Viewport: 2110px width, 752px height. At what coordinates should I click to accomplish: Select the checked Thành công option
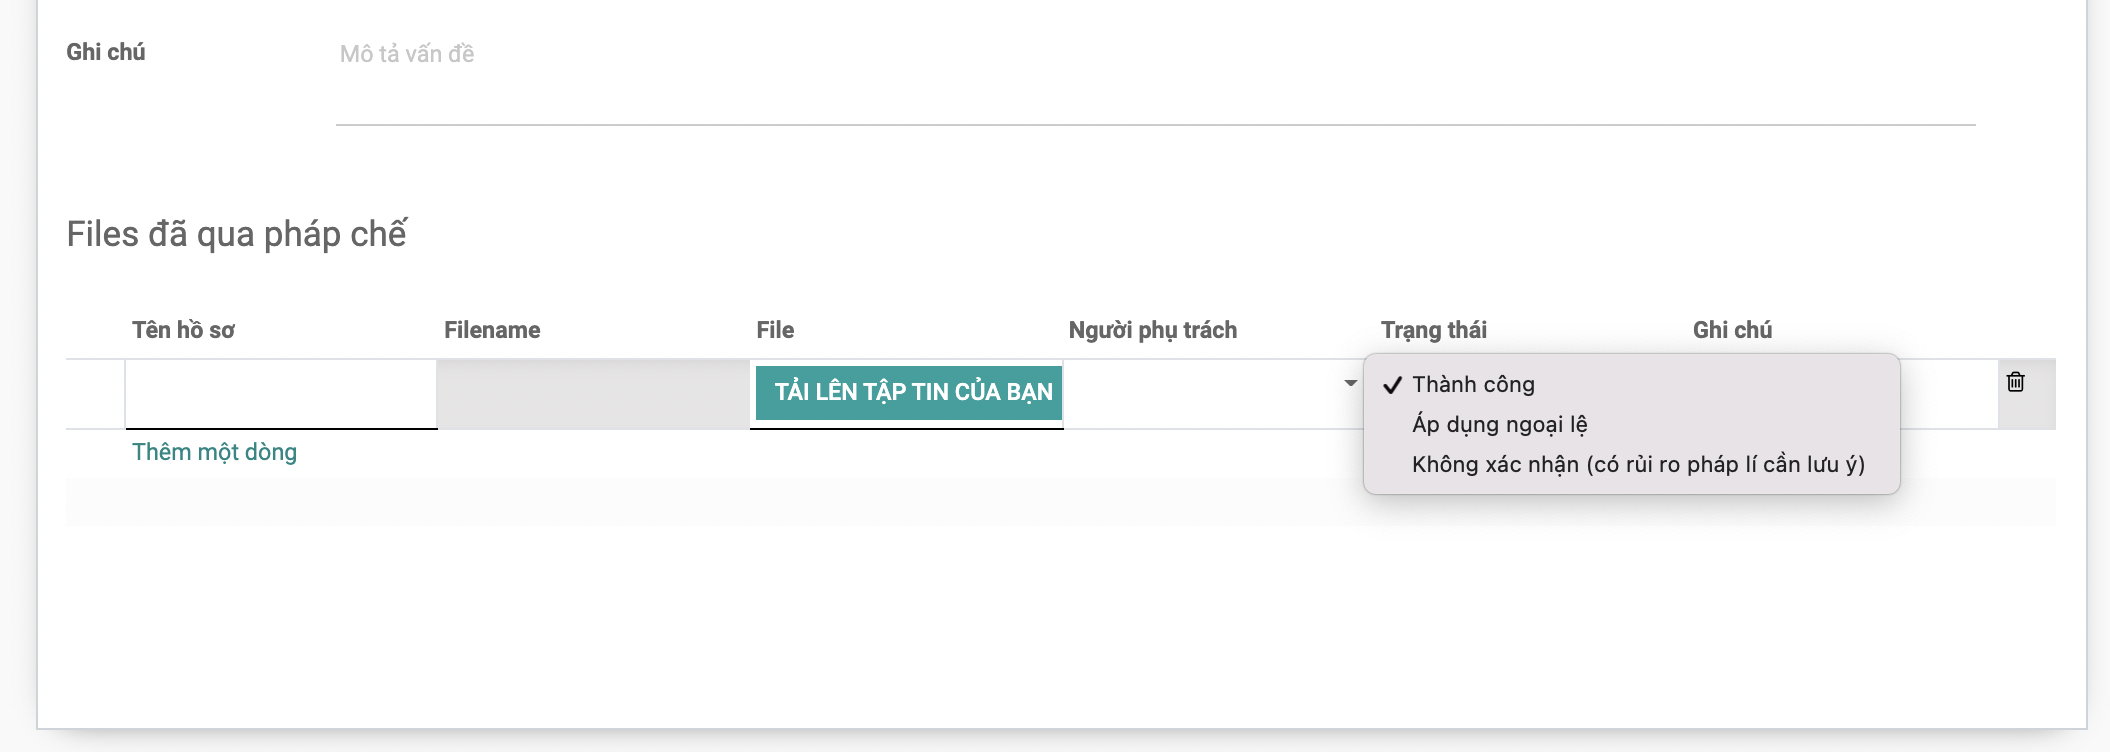point(1473,385)
